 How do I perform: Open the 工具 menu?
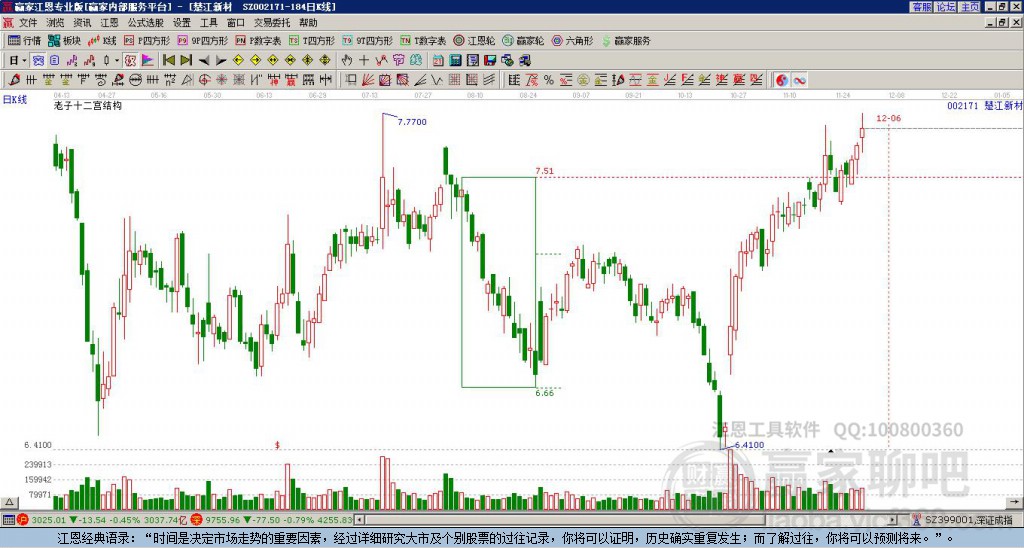tap(209, 23)
